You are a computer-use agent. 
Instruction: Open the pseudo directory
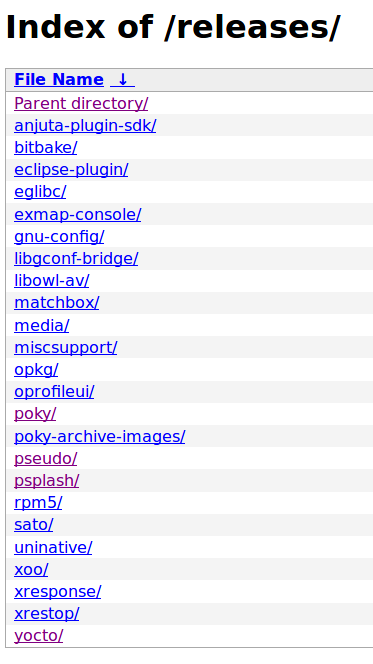(46, 458)
